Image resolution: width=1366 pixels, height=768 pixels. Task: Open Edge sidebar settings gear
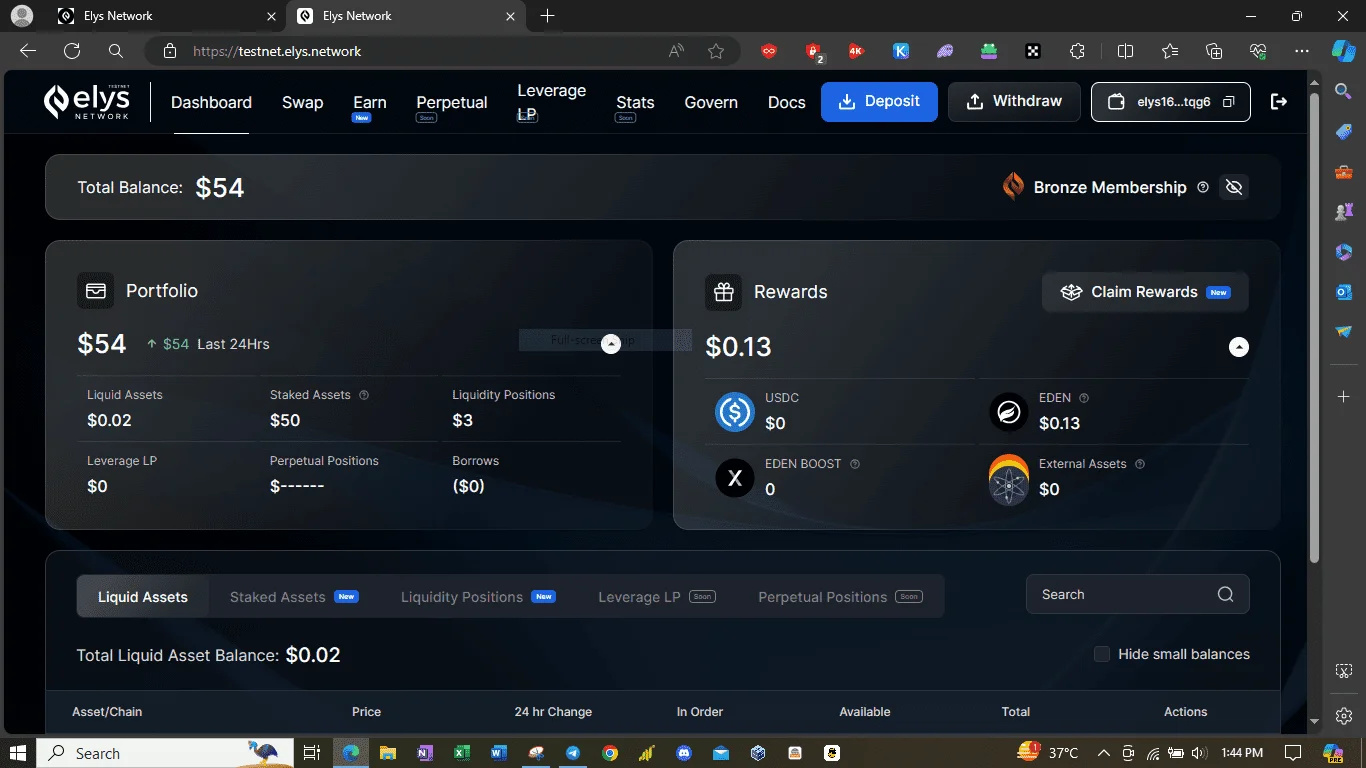click(1344, 716)
